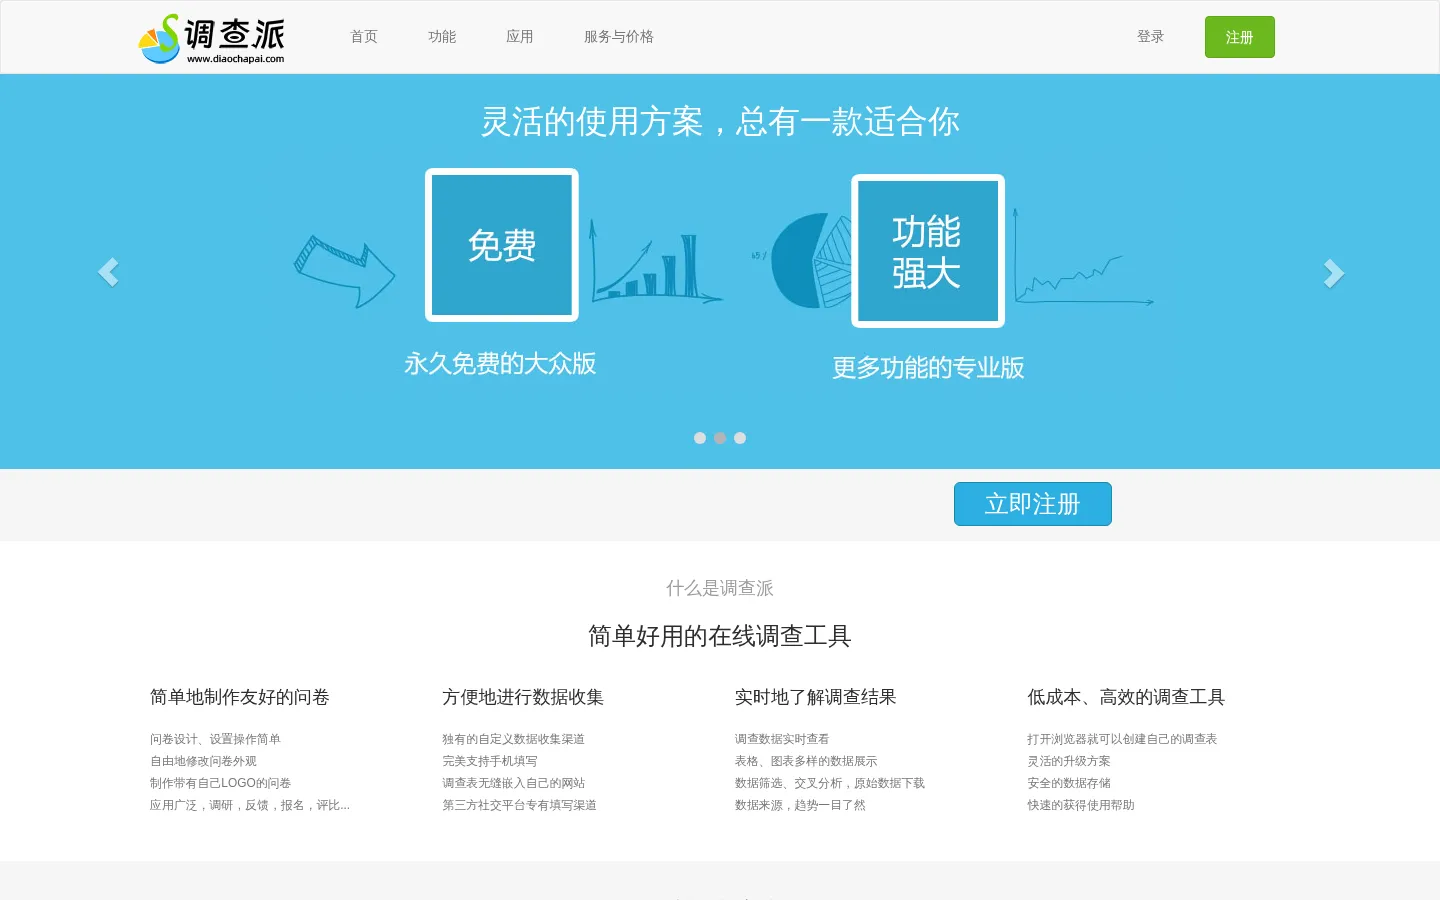Click the line 打开浏览器就可以创建自己的调查表
The width and height of the screenshot is (1440, 900).
1122,739
